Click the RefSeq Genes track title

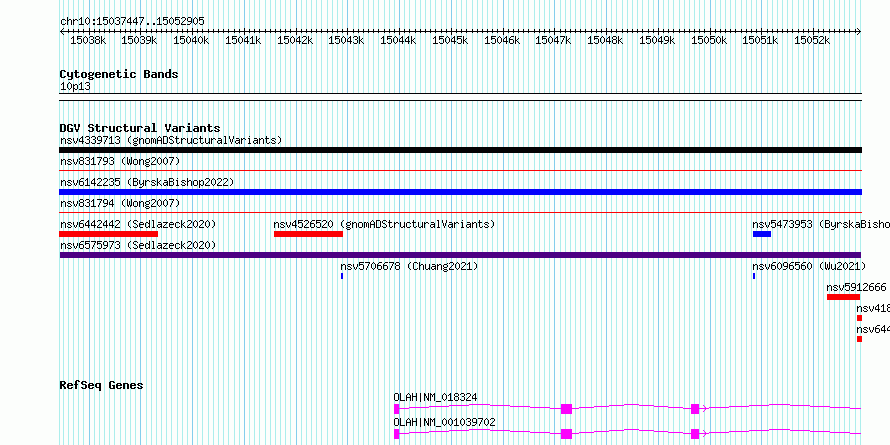click(101, 385)
